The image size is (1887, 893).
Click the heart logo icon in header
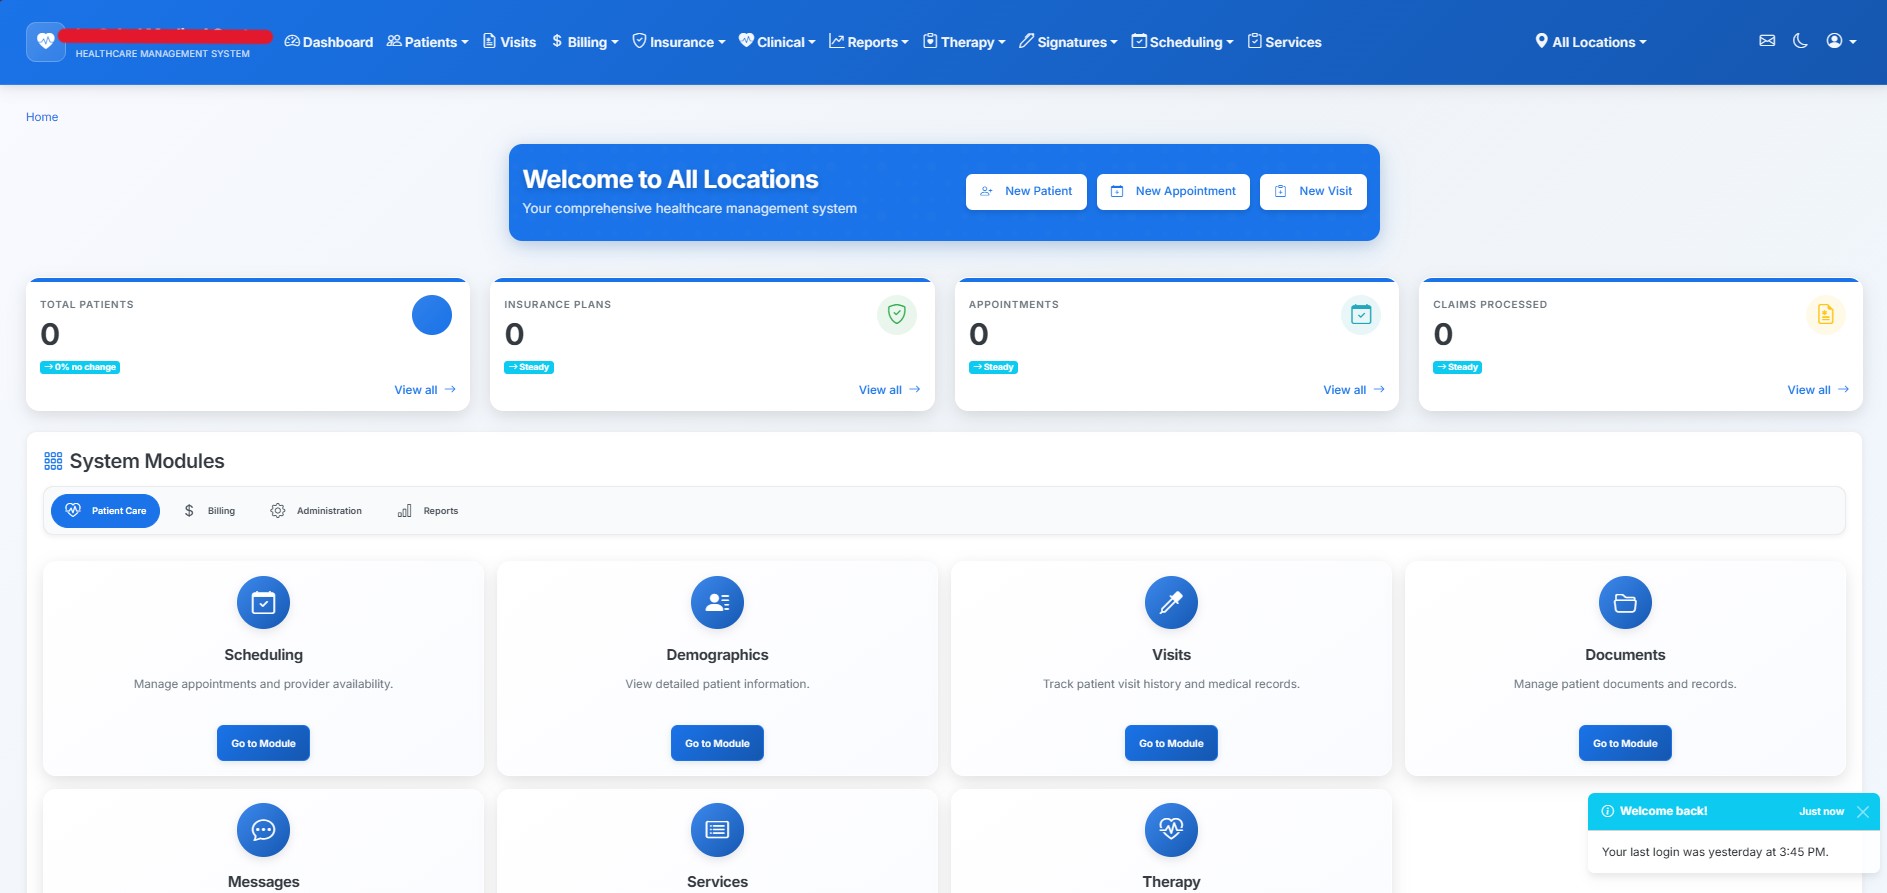pos(46,41)
